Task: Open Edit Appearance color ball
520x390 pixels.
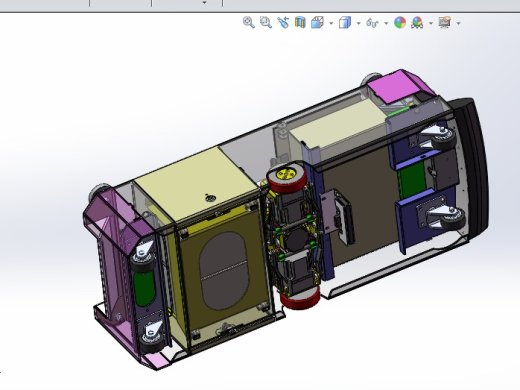Action: pyautogui.click(x=400, y=23)
